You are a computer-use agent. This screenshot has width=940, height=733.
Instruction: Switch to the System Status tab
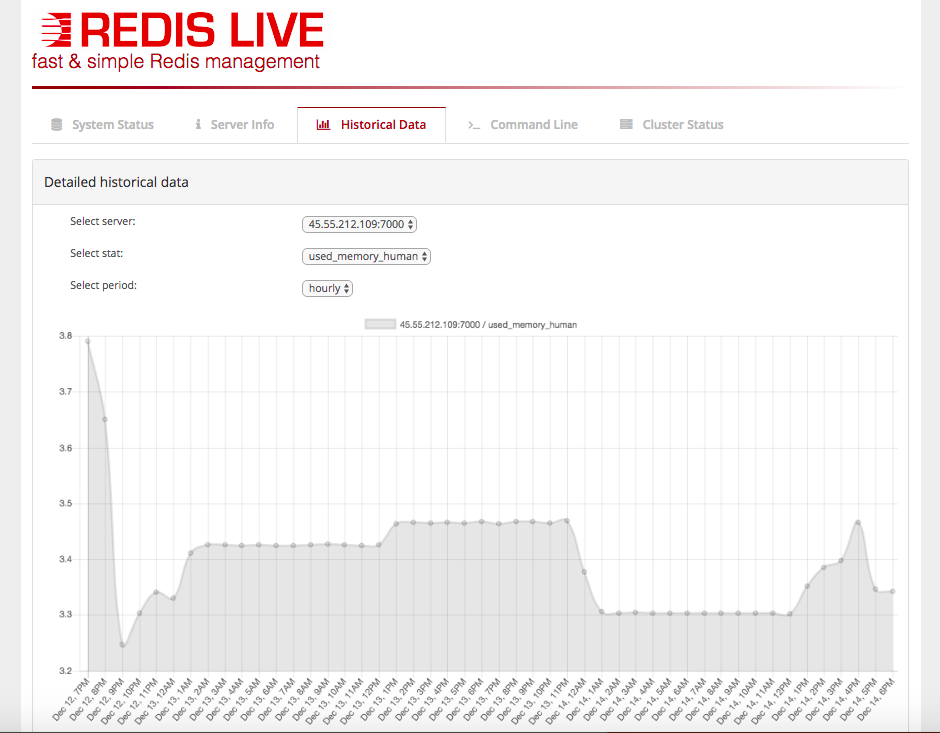(103, 125)
